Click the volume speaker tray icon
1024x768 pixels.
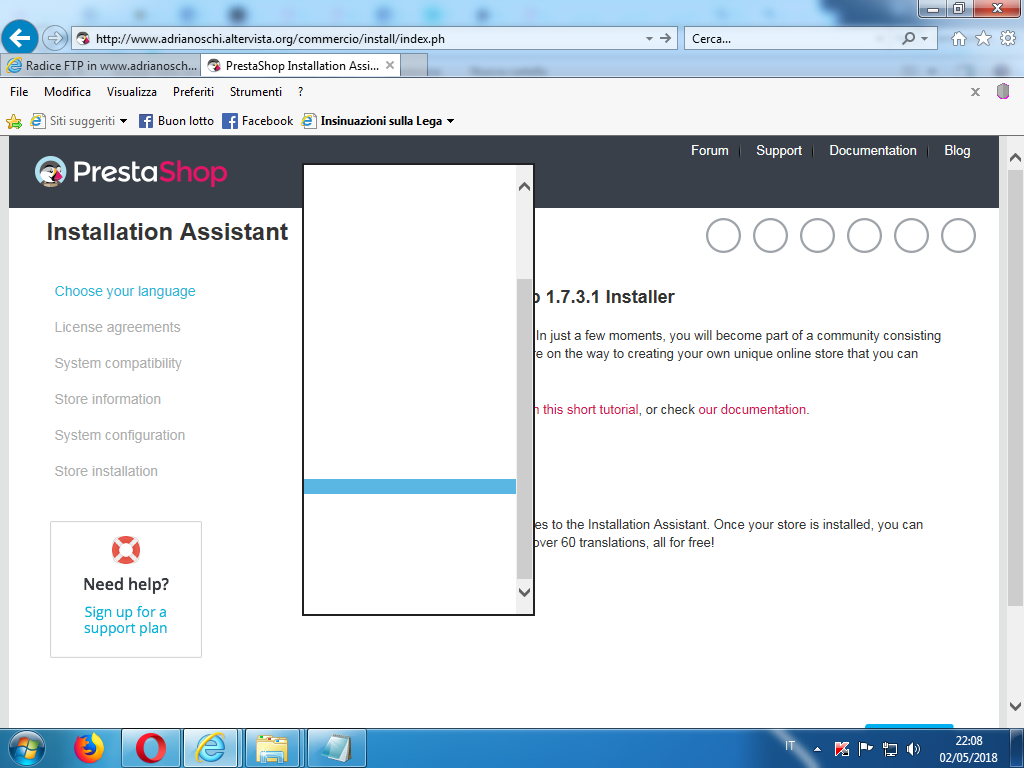click(x=913, y=749)
